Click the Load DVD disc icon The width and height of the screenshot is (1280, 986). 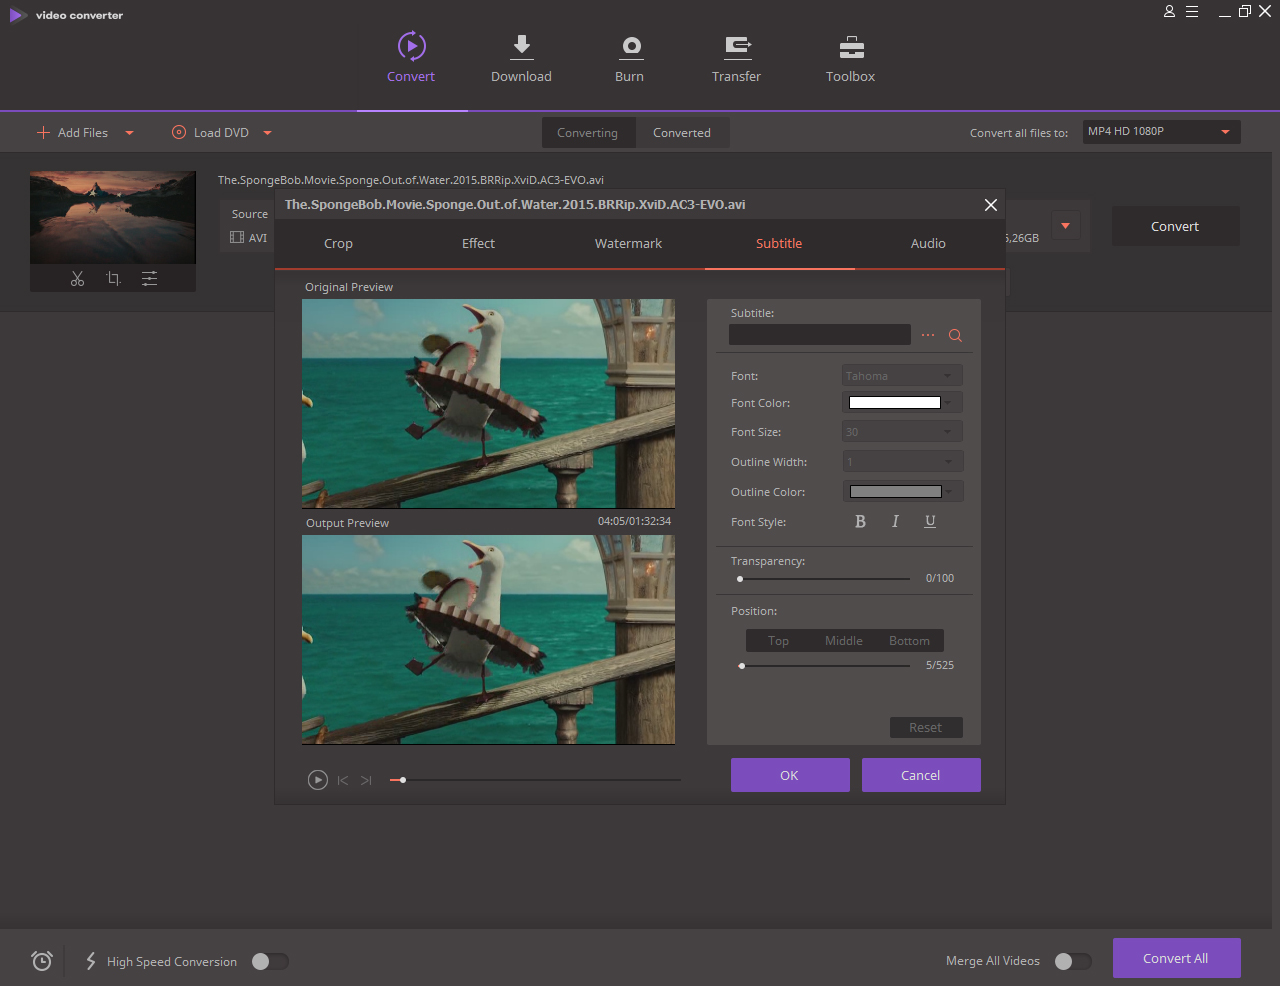click(179, 132)
